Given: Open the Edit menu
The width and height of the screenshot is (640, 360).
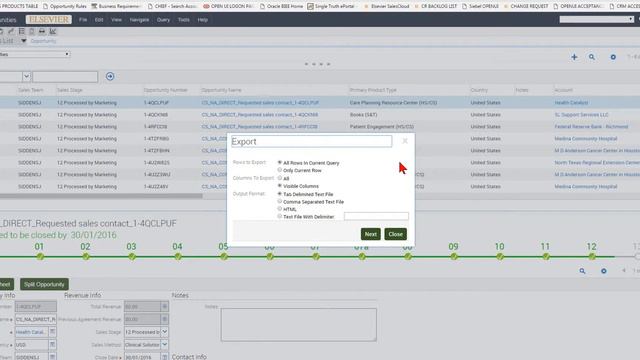Looking at the screenshot, I should (x=99, y=20).
